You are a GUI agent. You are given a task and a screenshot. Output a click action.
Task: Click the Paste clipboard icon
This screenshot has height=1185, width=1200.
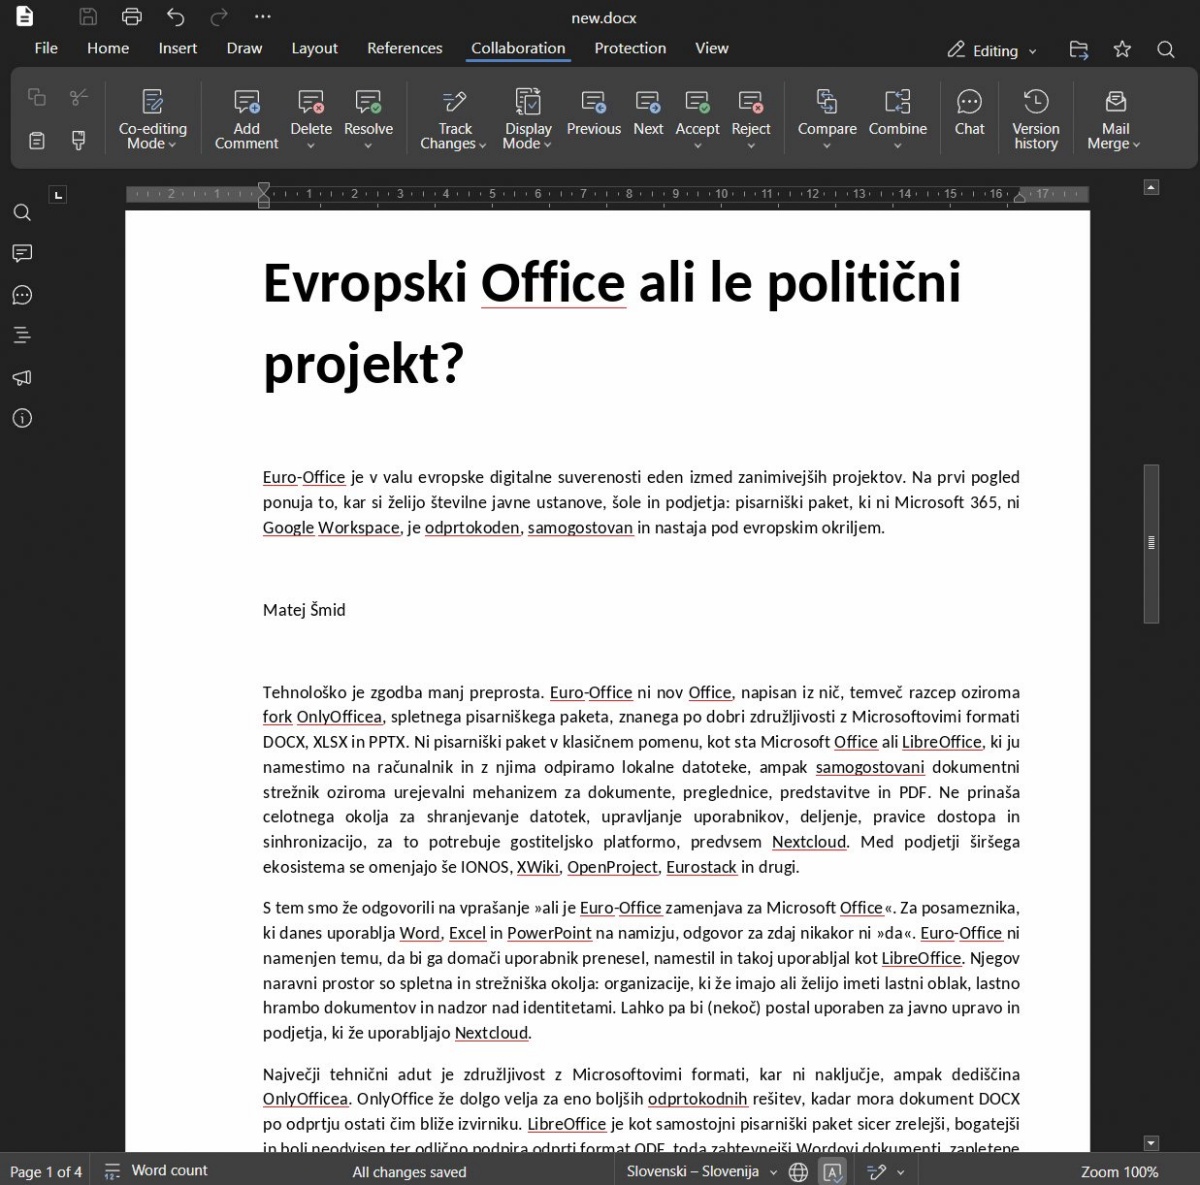(x=37, y=141)
